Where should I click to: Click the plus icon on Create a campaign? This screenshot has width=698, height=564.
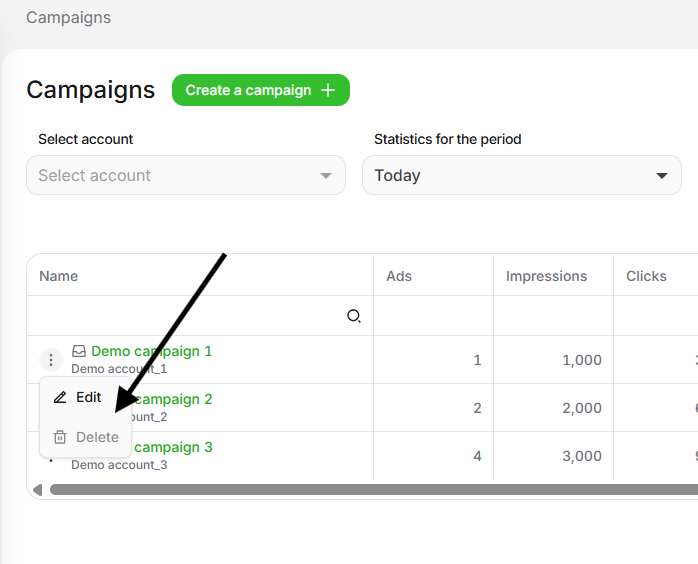(328, 90)
